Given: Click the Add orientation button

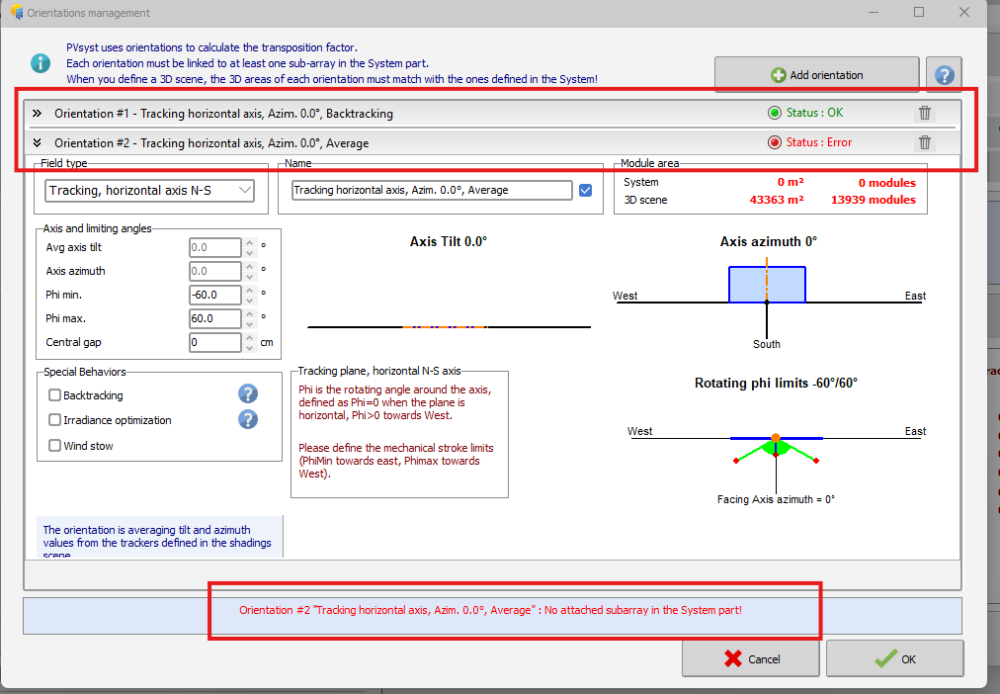Looking at the screenshot, I should pos(816,75).
